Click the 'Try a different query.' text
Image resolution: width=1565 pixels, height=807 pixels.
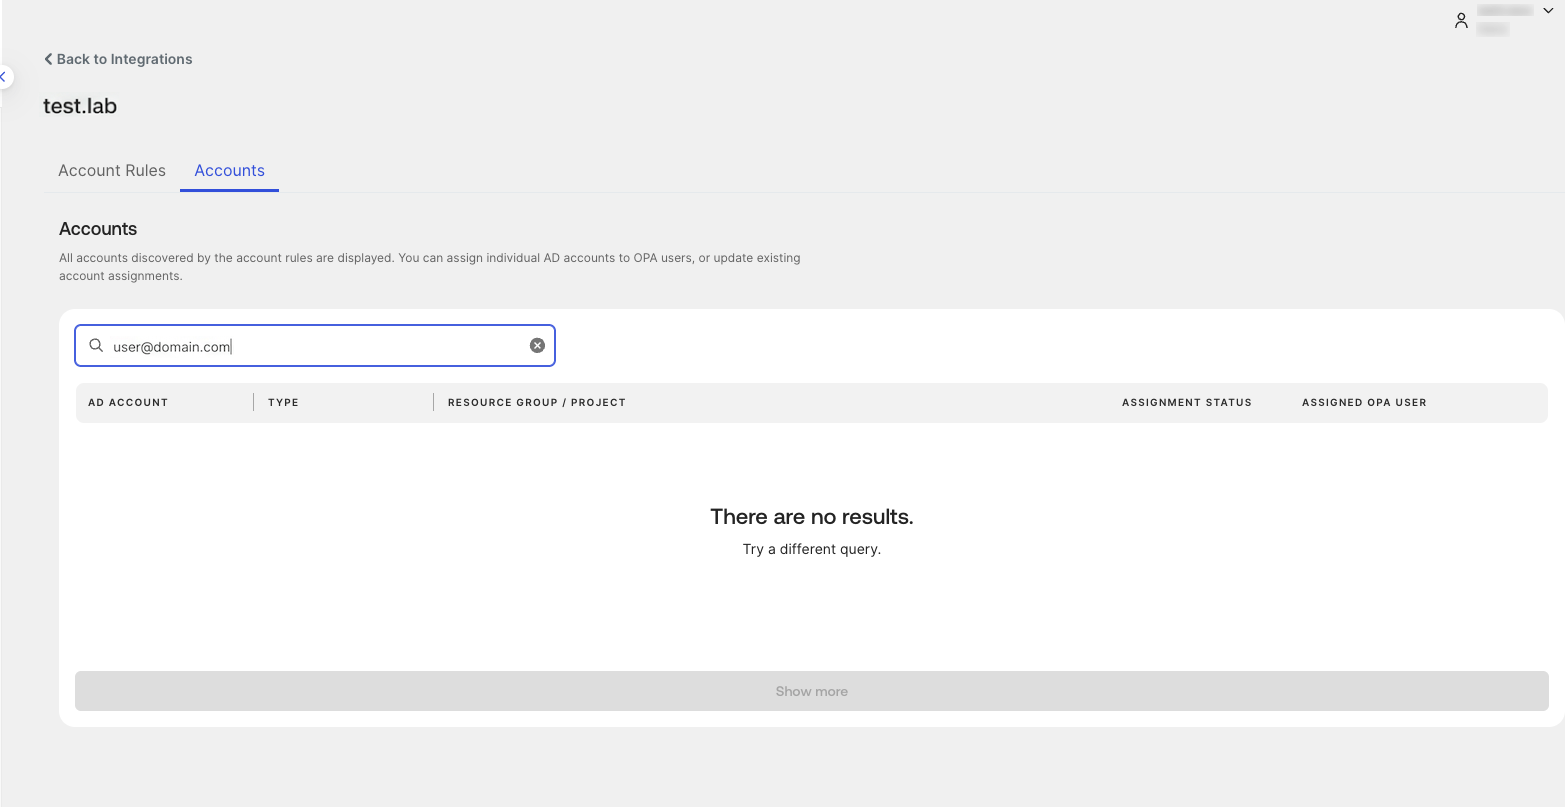(x=811, y=549)
